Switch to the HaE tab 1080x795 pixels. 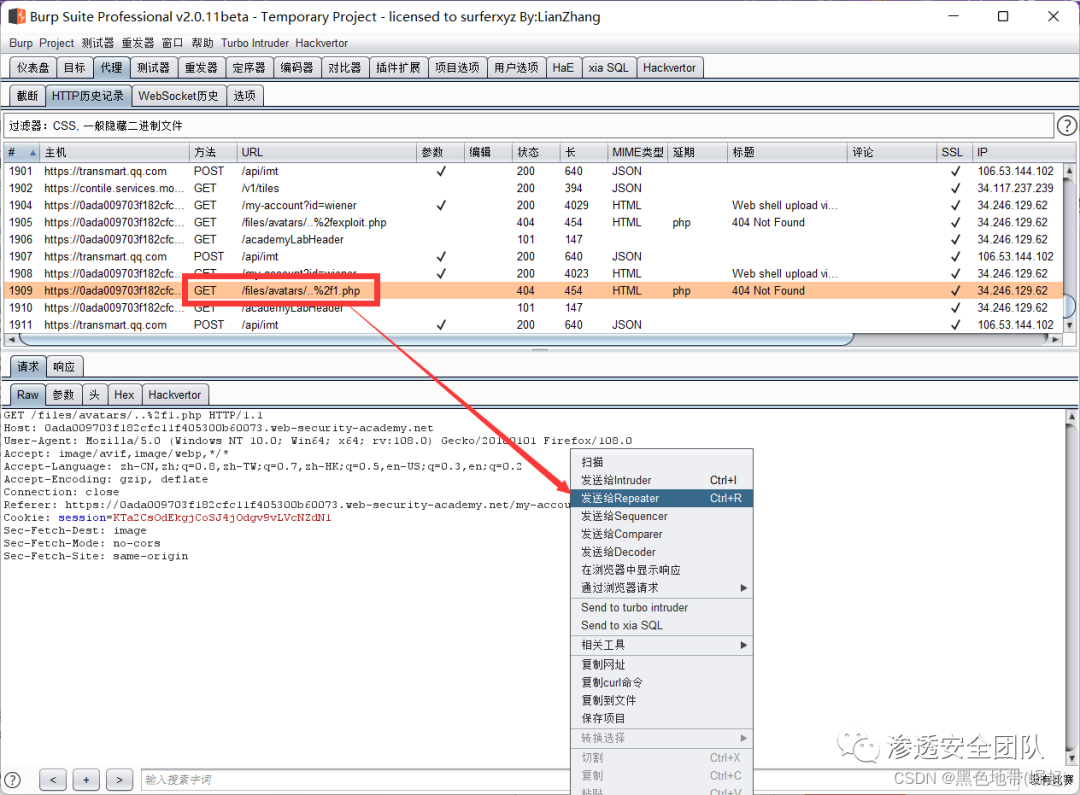pos(563,68)
